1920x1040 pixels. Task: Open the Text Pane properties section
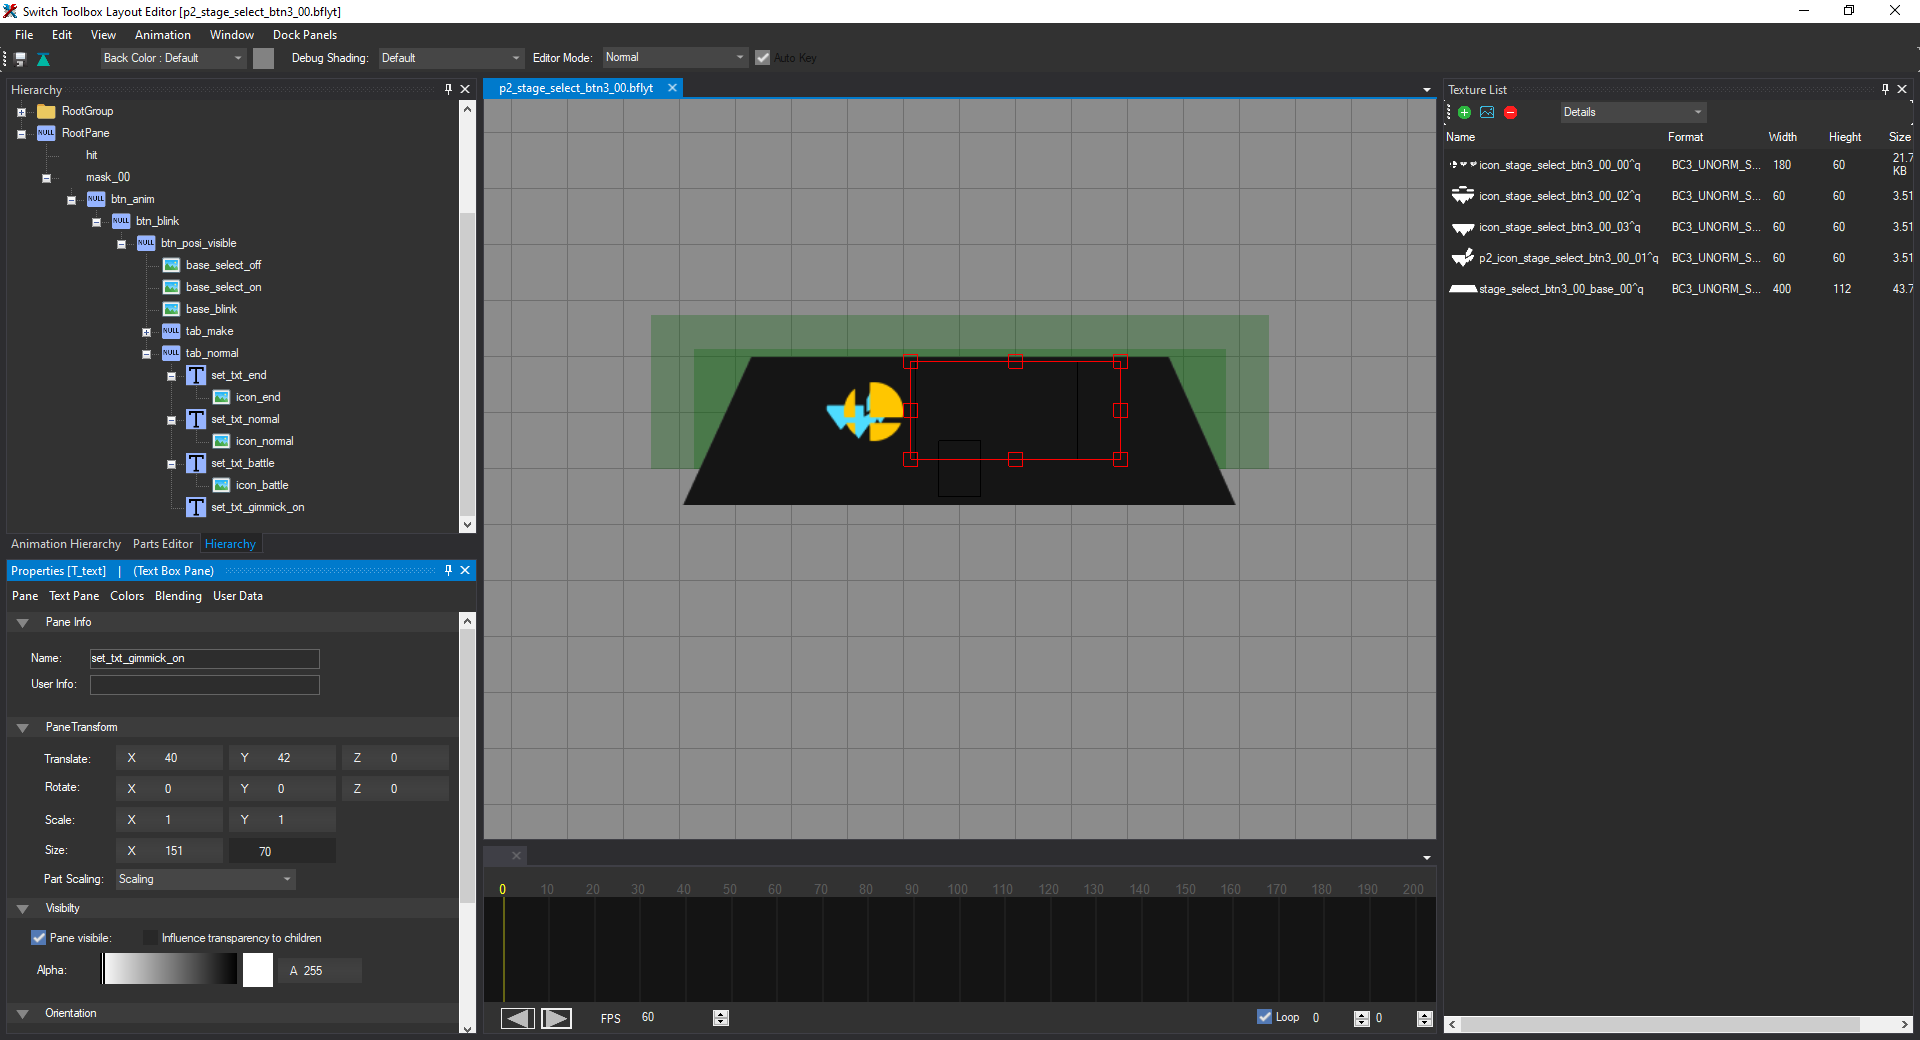pos(74,596)
